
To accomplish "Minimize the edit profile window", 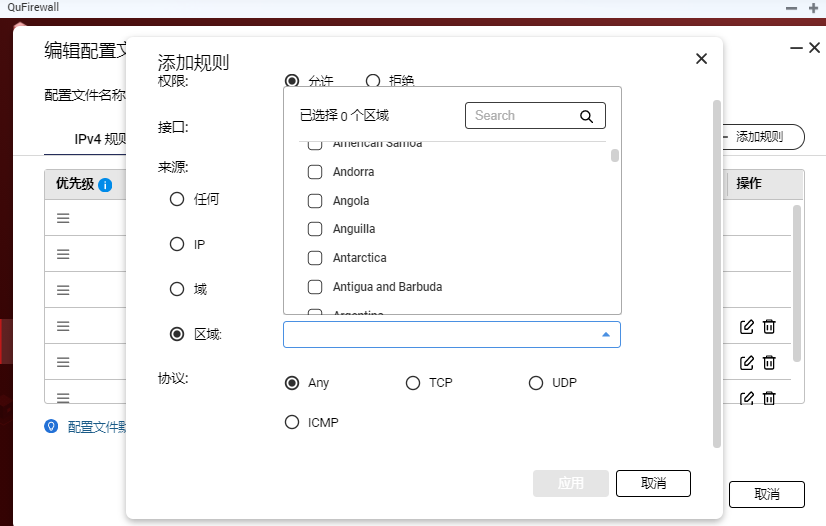I will (x=796, y=48).
